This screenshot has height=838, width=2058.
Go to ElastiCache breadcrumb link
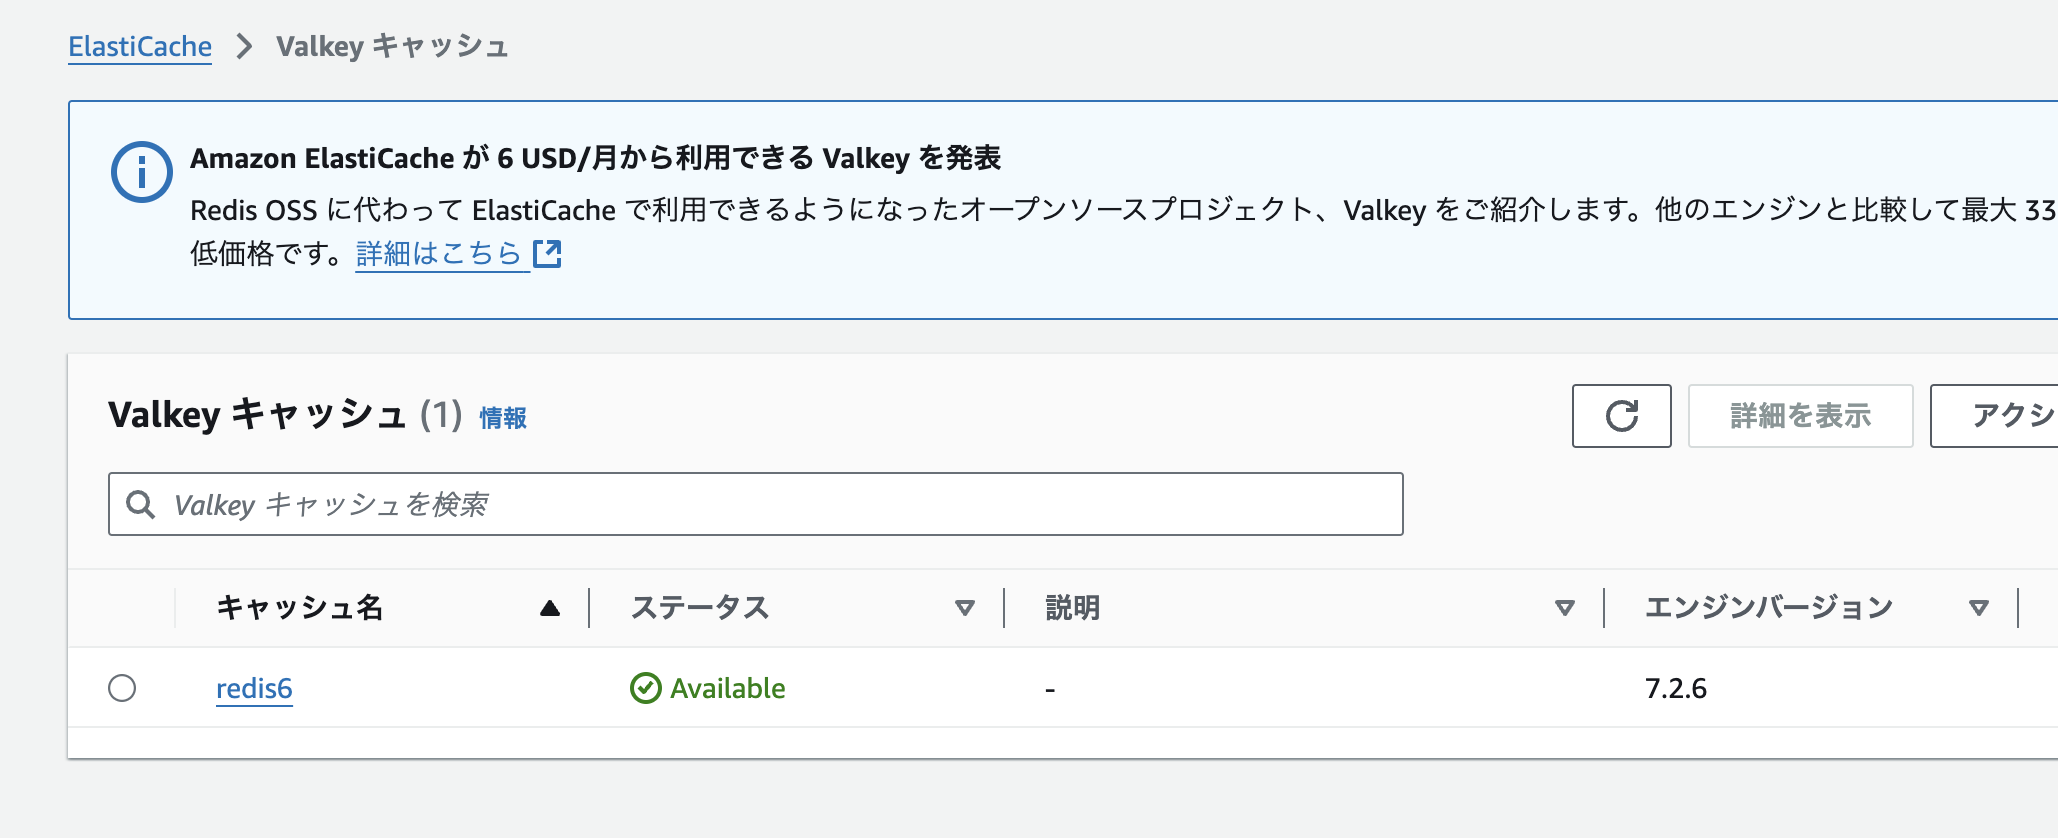click(x=140, y=47)
